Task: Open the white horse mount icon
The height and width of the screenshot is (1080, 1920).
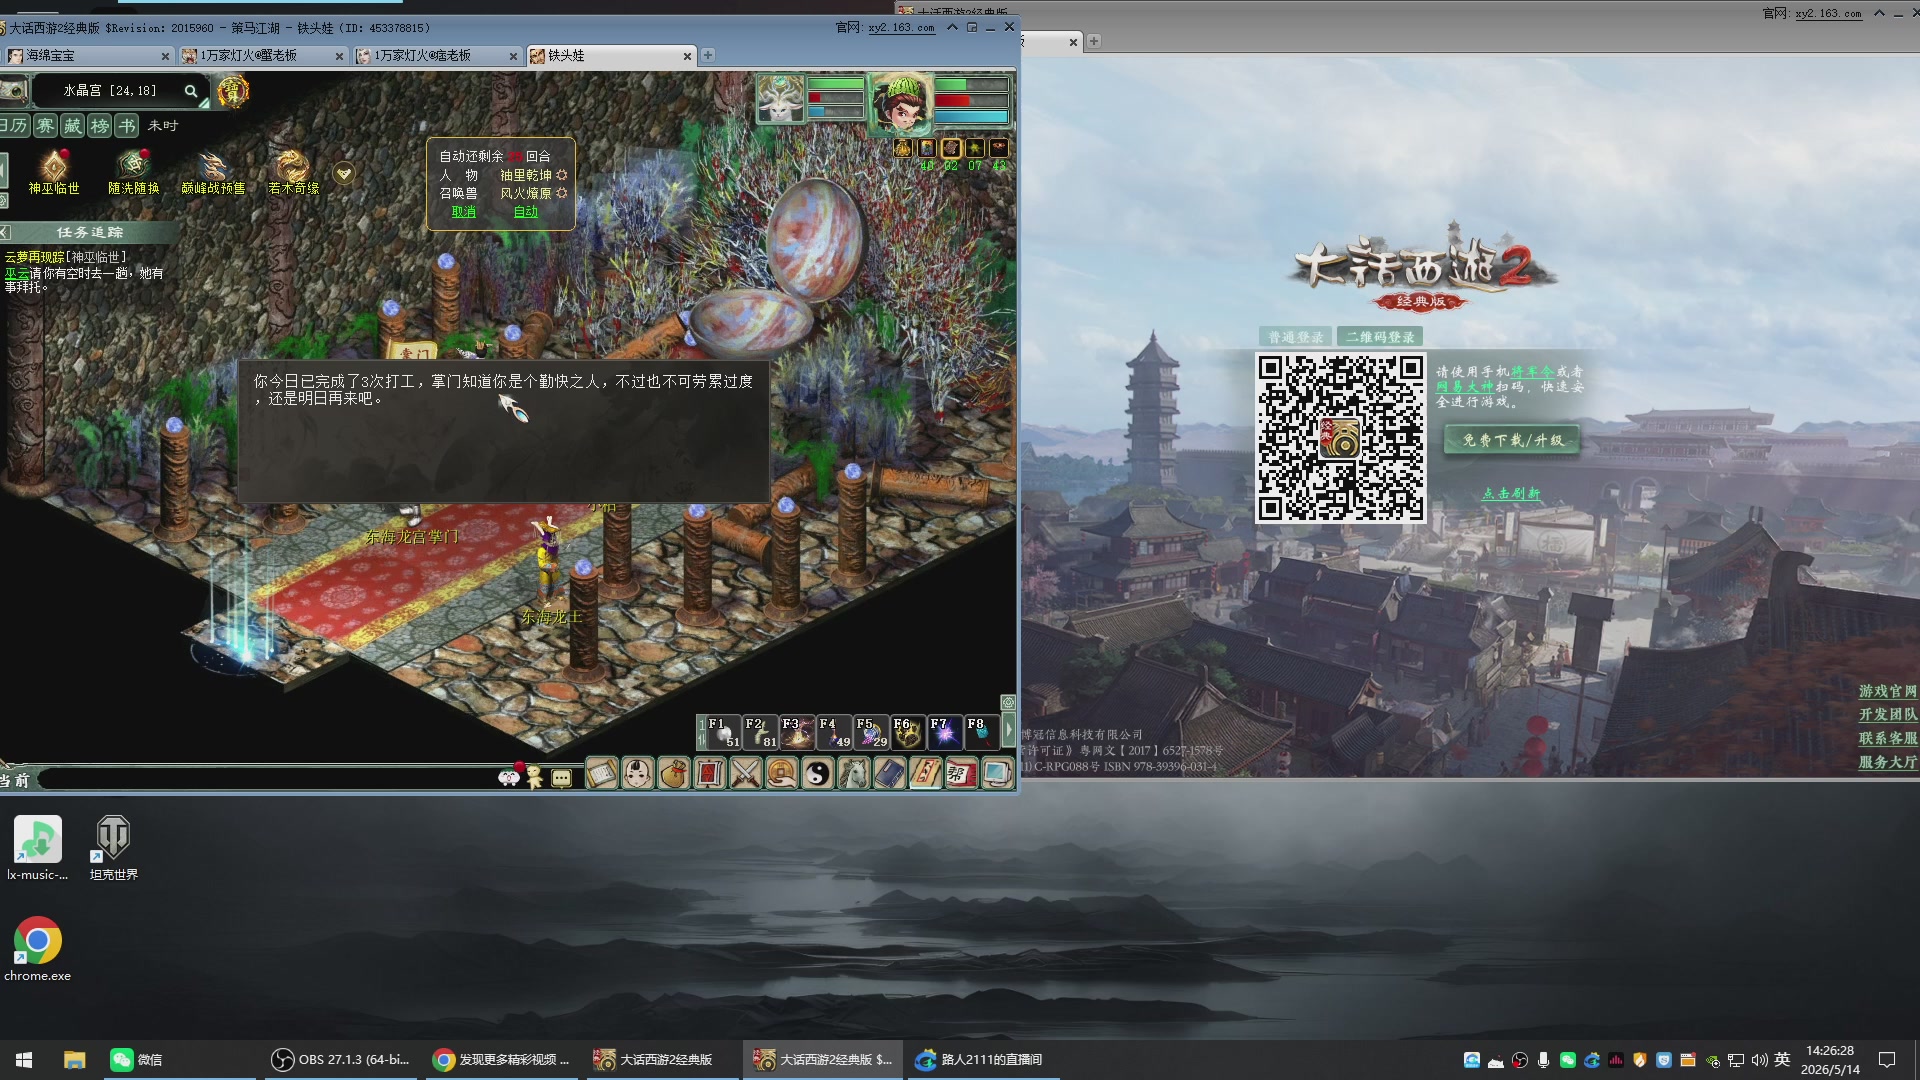Action: 854,773
